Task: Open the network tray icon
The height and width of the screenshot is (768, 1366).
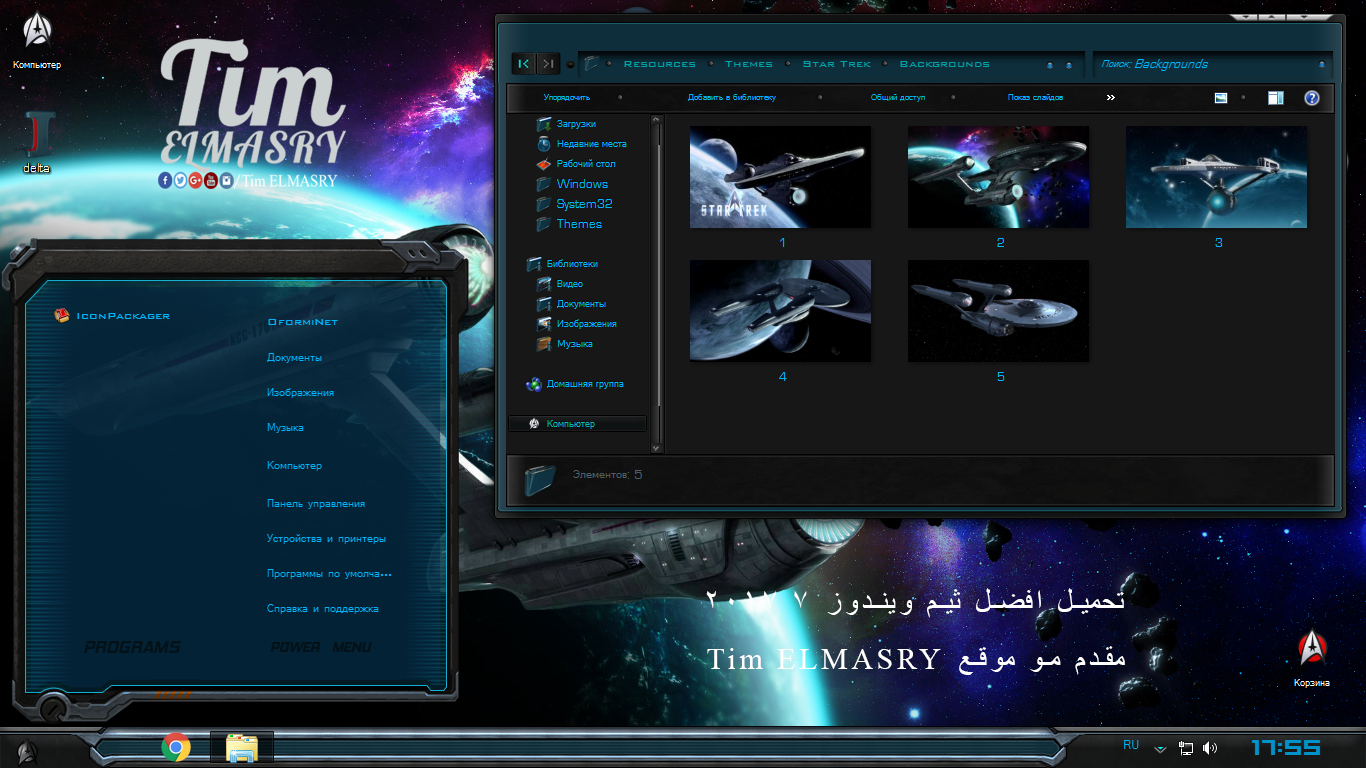Action: pos(1186,748)
